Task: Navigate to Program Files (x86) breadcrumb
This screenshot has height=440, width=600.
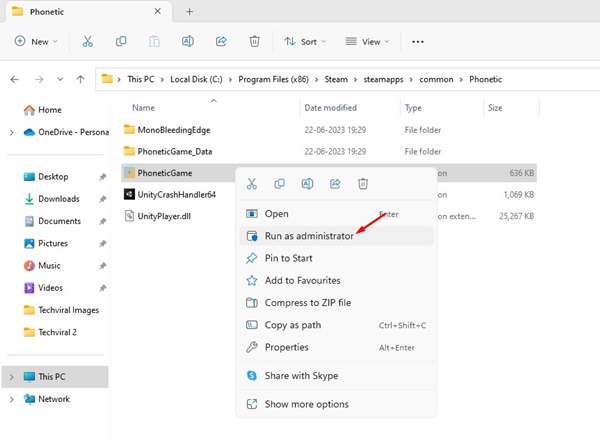Action: [x=273, y=79]
